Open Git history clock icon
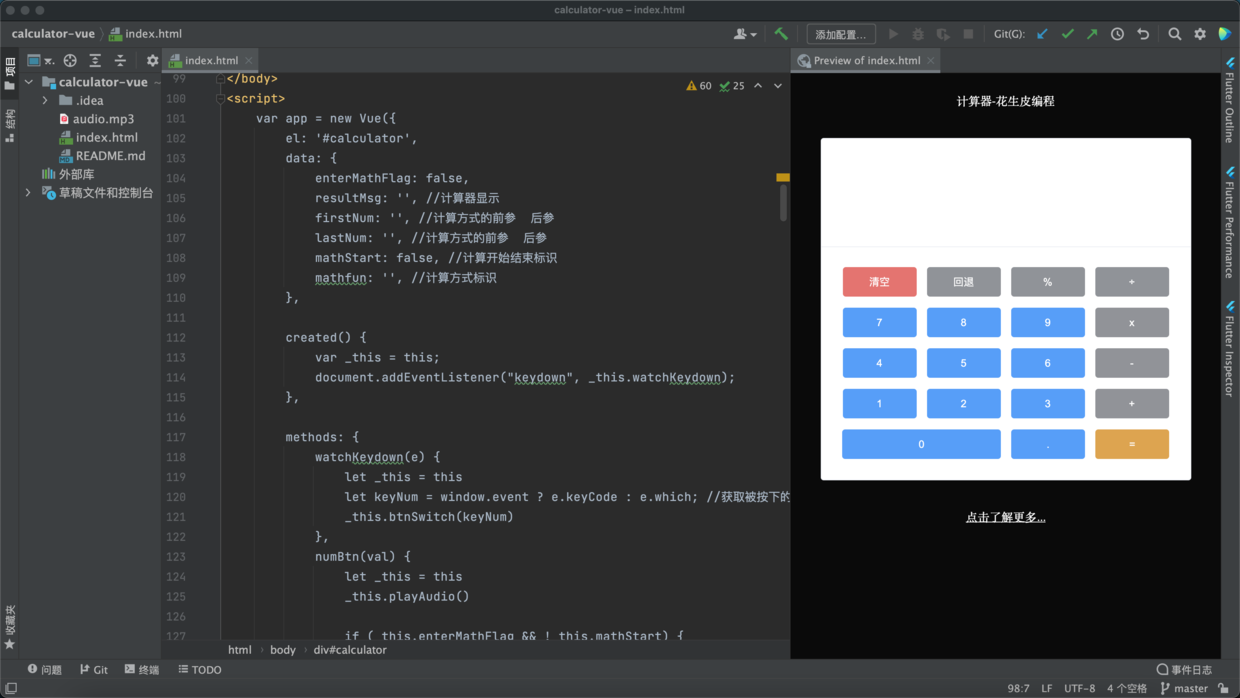 pos(1117,34)
